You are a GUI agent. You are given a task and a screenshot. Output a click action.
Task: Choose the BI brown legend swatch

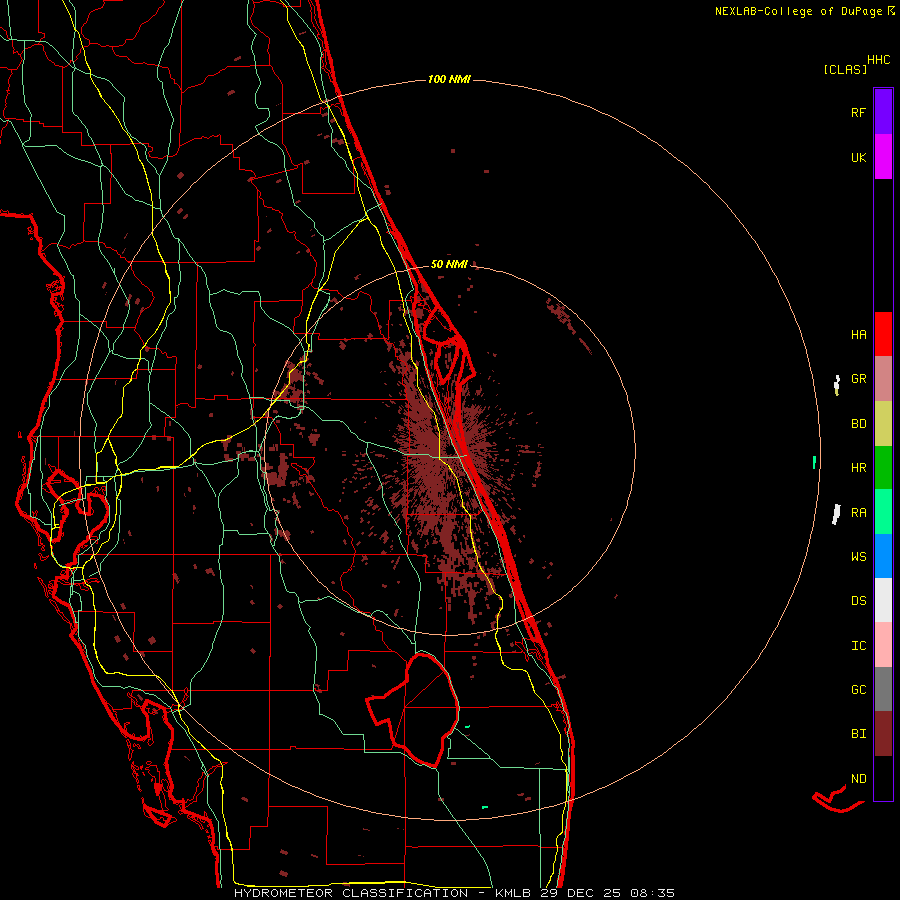883,733
